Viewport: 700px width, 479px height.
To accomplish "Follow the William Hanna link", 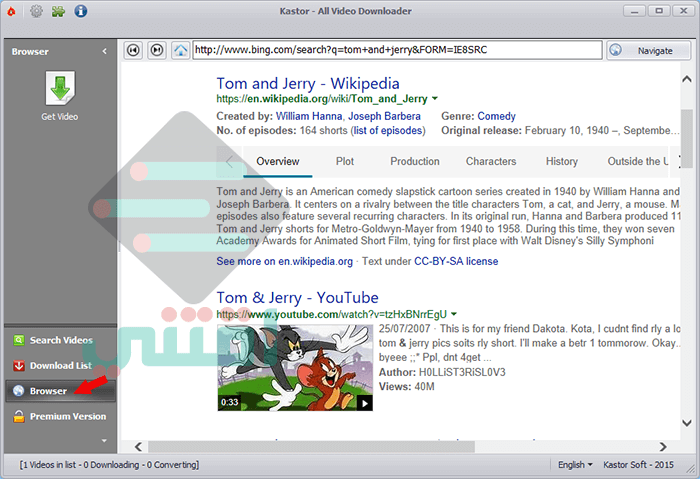I will (309, 116).
